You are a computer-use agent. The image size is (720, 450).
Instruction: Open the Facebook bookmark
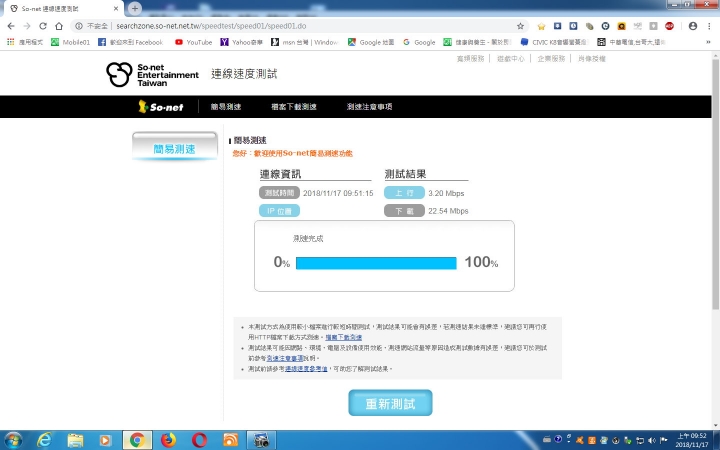point(131,42)
